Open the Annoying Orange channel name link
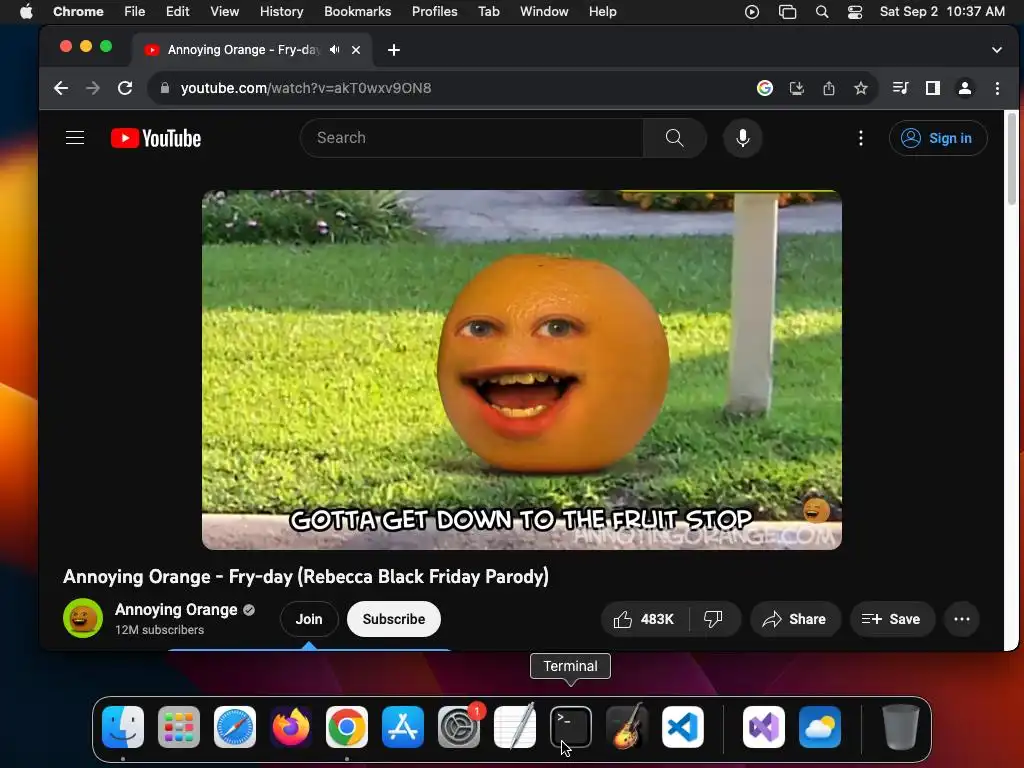 [x=176, y=609]
